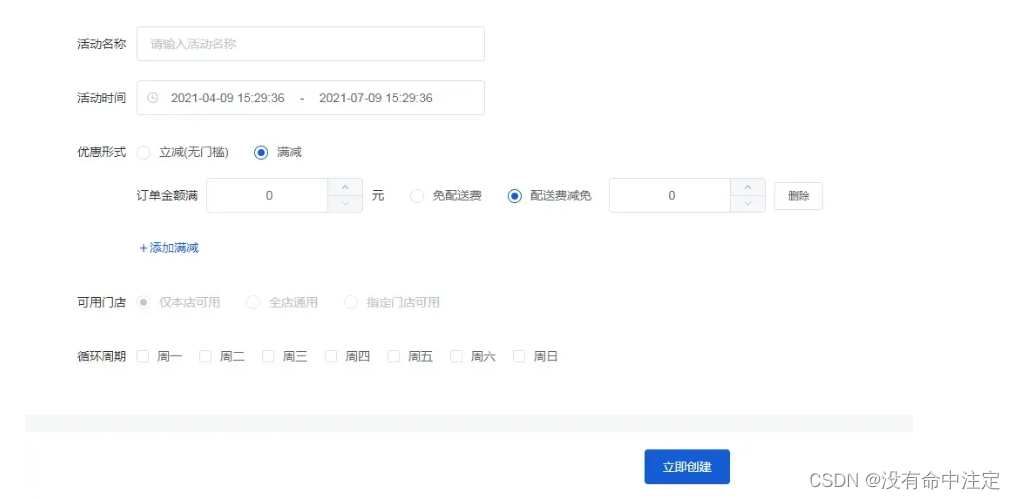Screen dimensions: 1015x499
Task: Click the 删除 button
Action: tap(799, 196)
